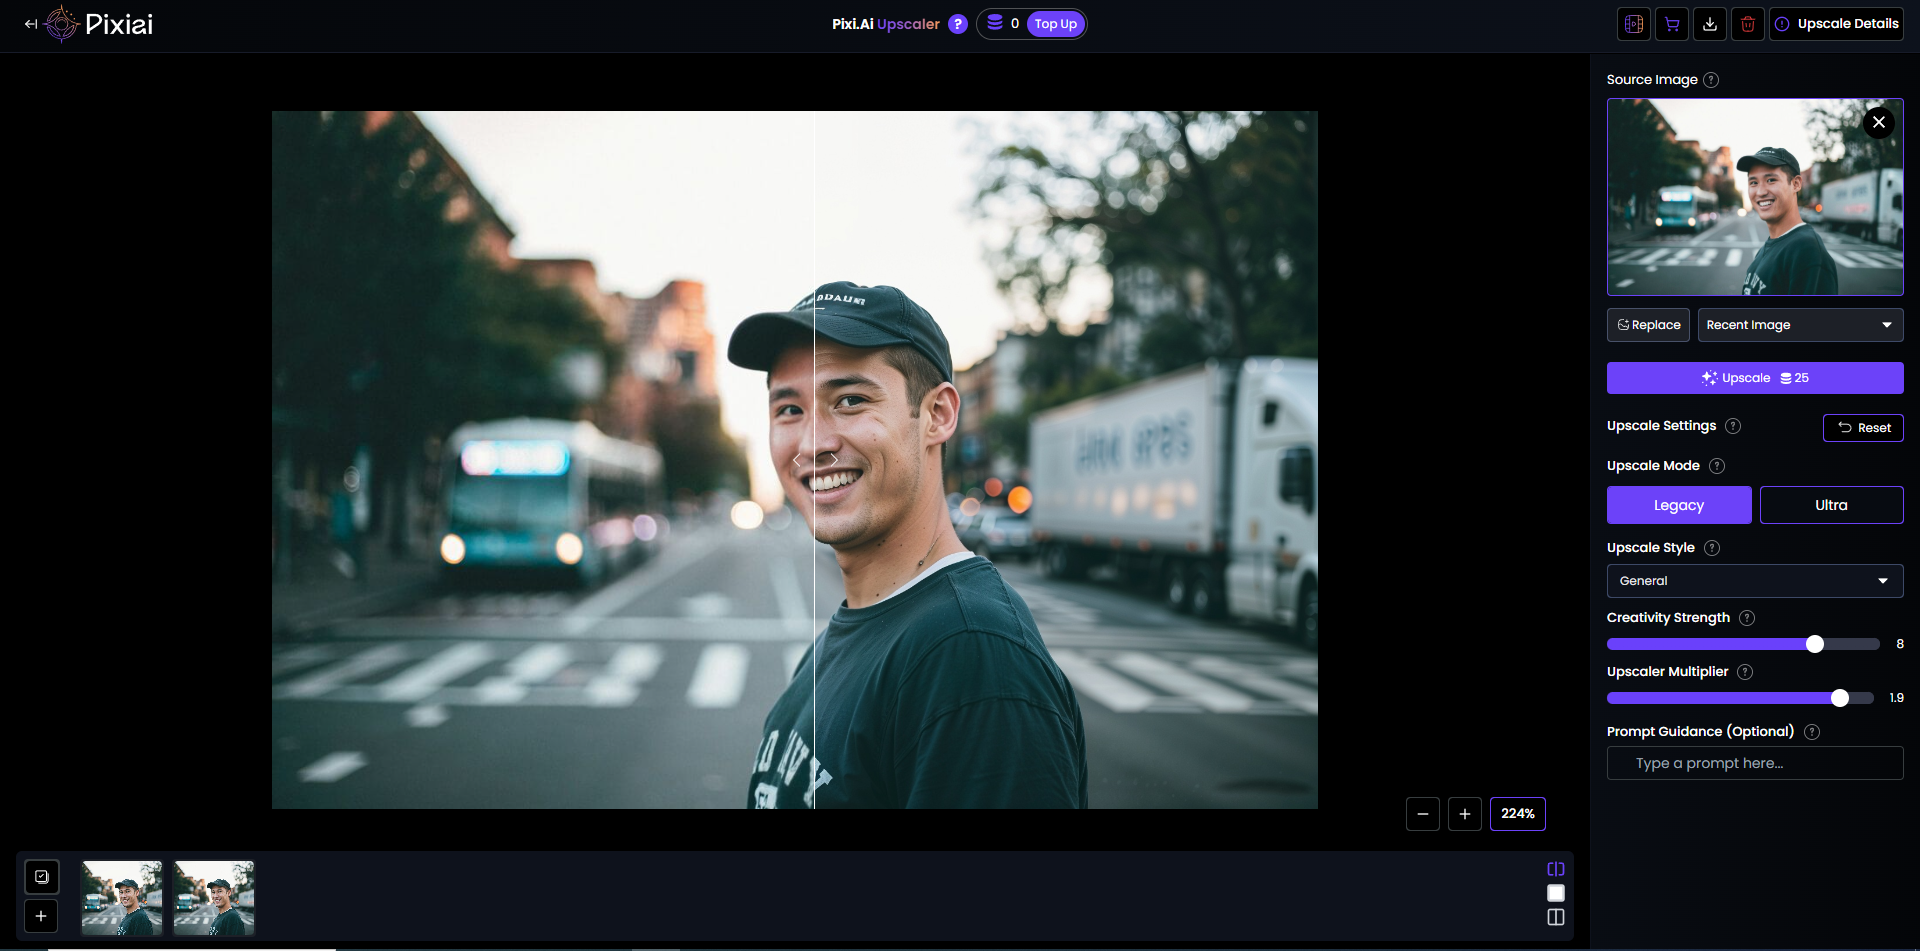Screen dimensions: 1920x951
Task: Click the before/after comparison divider handle
Action: point(815,460)
